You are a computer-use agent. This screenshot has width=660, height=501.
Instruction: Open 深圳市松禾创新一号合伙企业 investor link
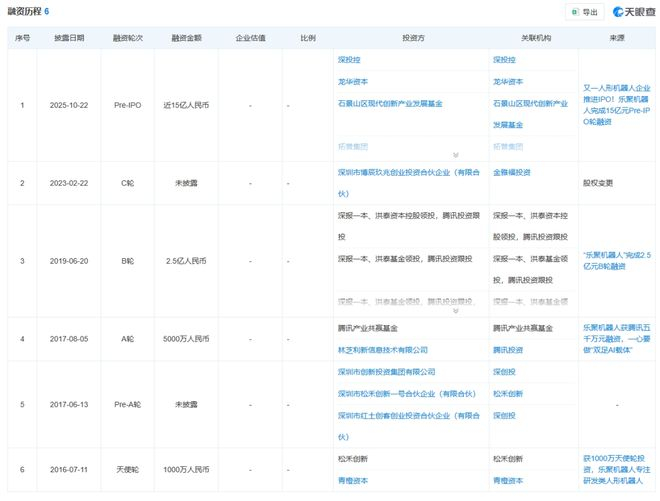click(407, 394)
